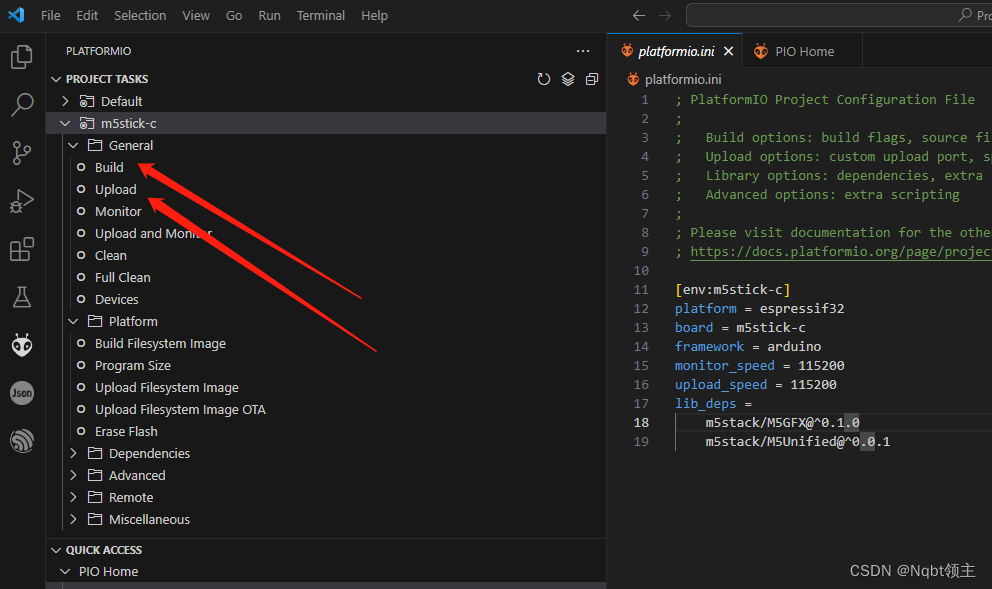Image resolution: width=992 pixels, height=589 pixels.
Task: Run the Devices task
Action: [116, 300]
